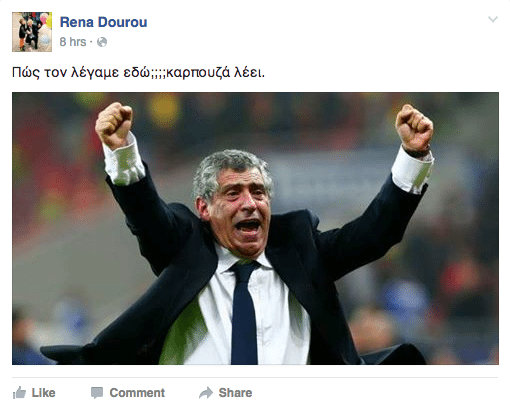
Task: Click the Share button label
Action: [235, 393]
